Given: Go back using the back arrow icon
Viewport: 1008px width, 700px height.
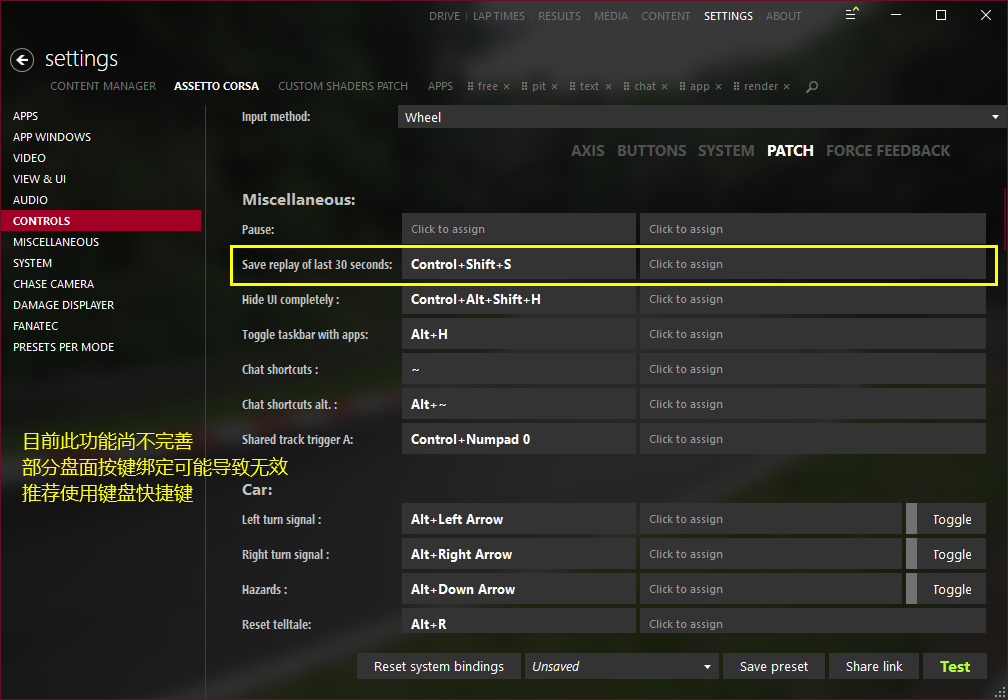Looking at the screenshot, I should click(x=22, y=60).
